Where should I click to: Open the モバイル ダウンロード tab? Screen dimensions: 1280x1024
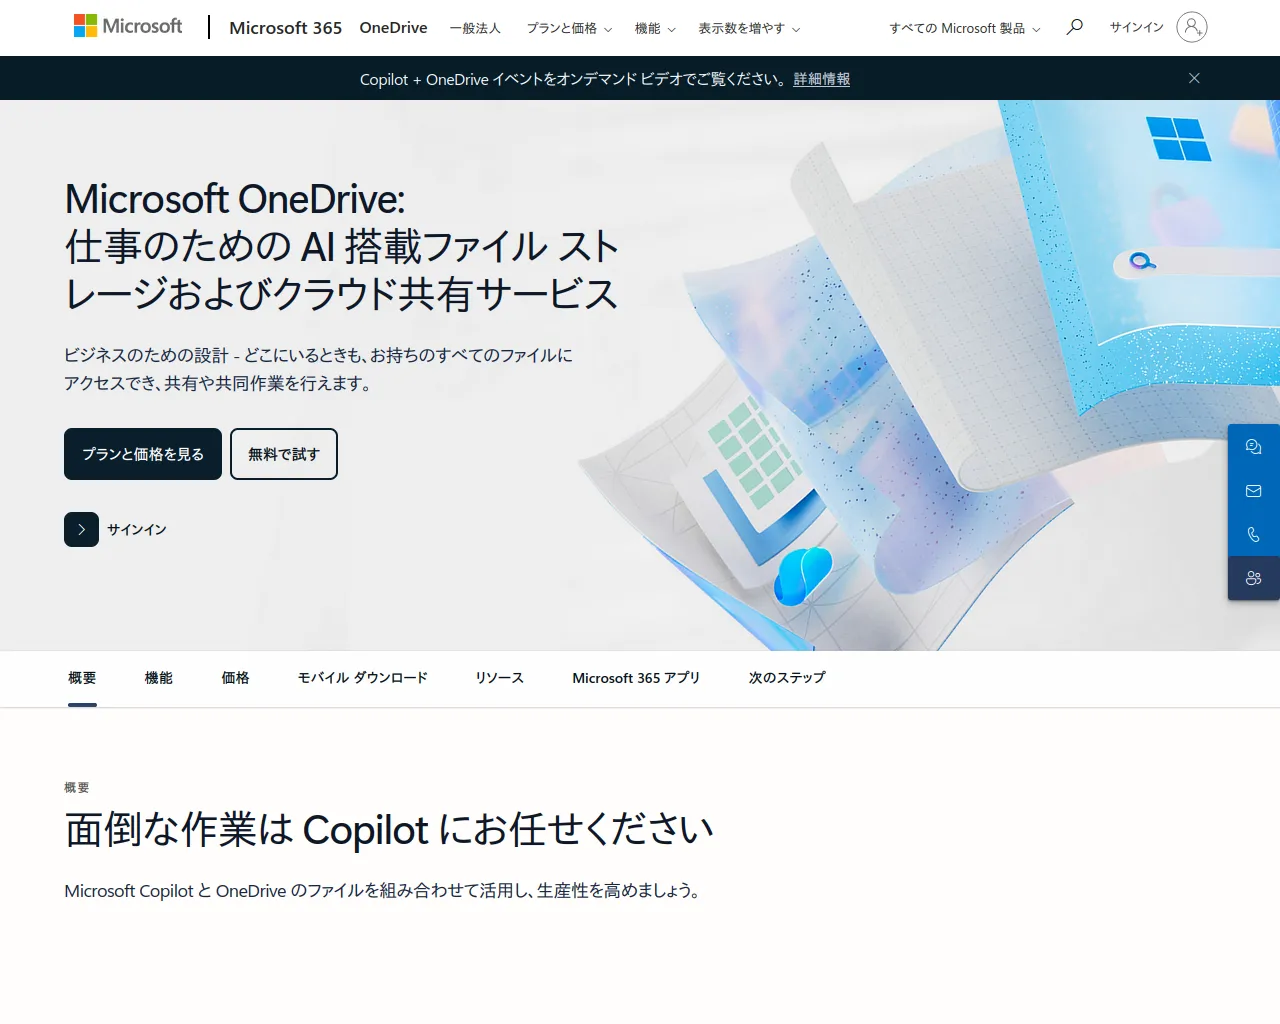[363, 678]
